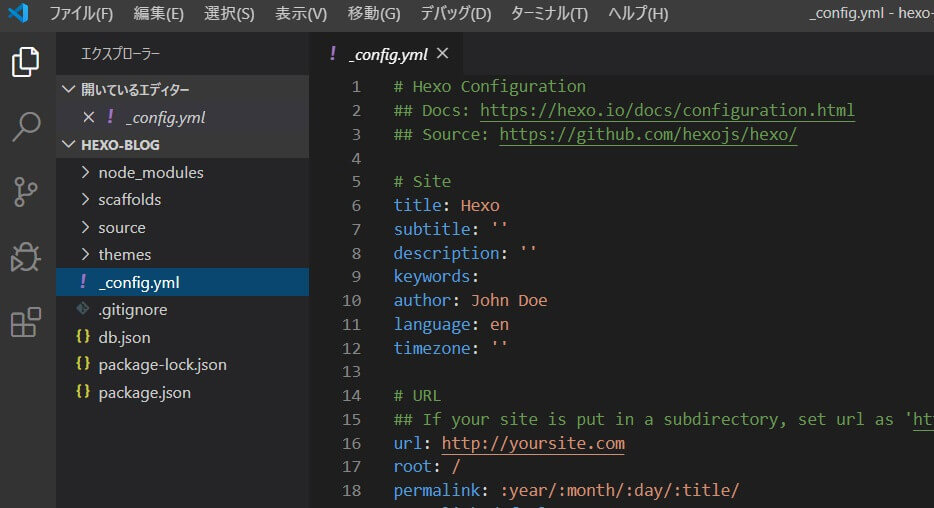934x508 pixels.
Task: Click the HEXO-BLOG section header text
Action: tap(120, 145)
